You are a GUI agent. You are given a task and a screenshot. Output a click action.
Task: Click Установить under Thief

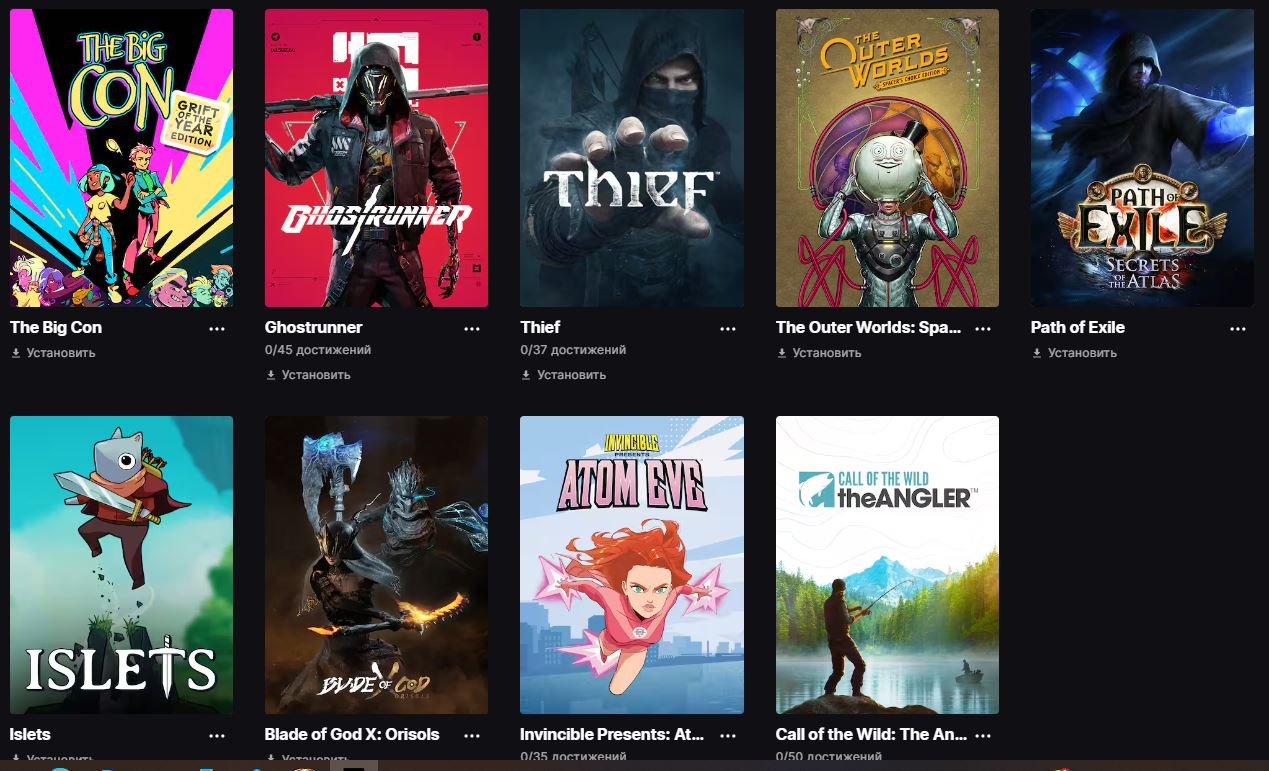[x=563, y=375]
